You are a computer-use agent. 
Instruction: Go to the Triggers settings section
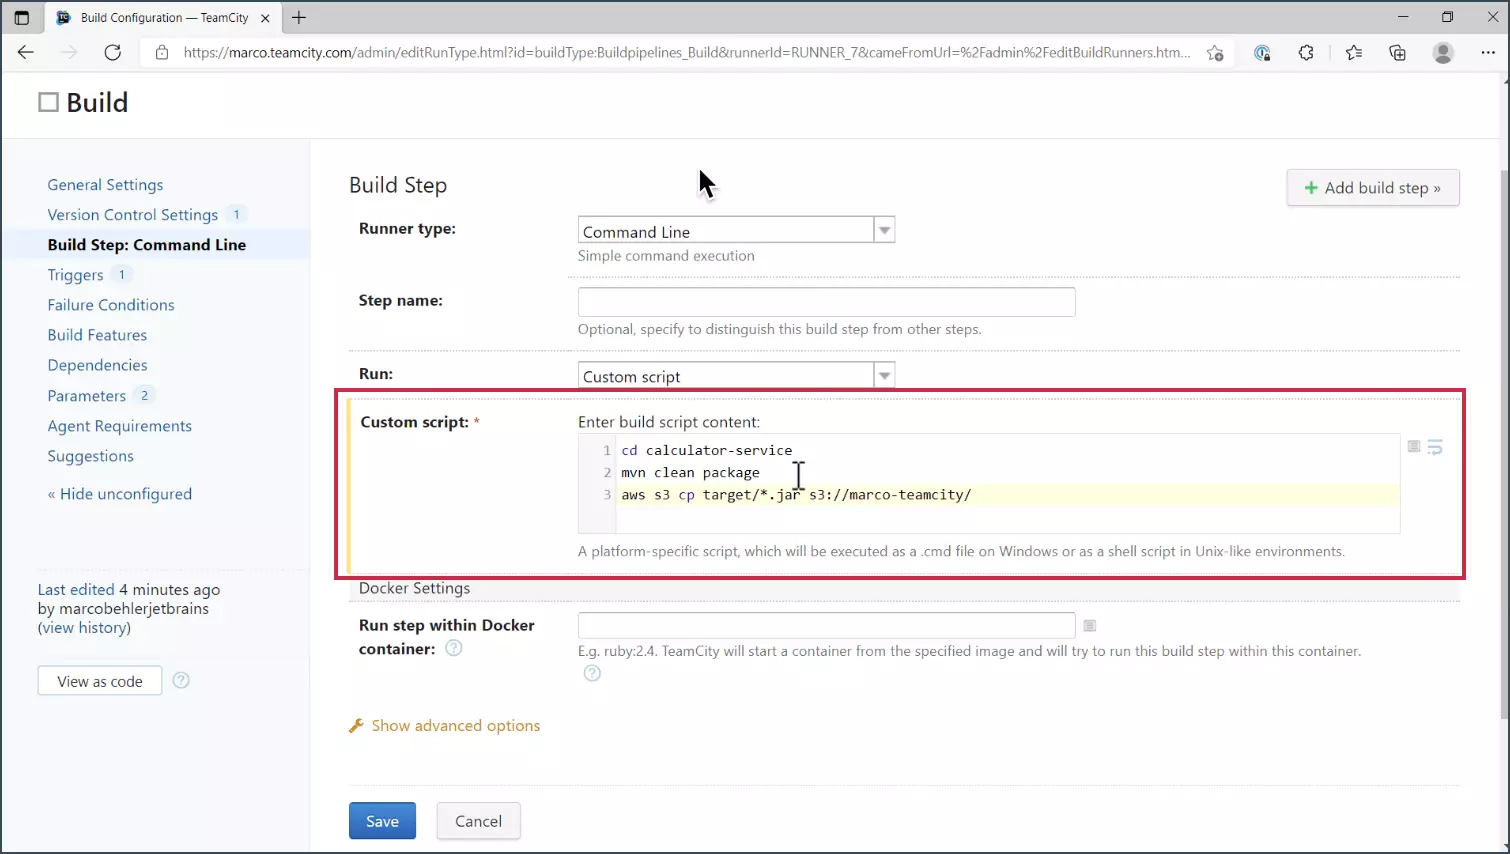[x=75, y=275]
